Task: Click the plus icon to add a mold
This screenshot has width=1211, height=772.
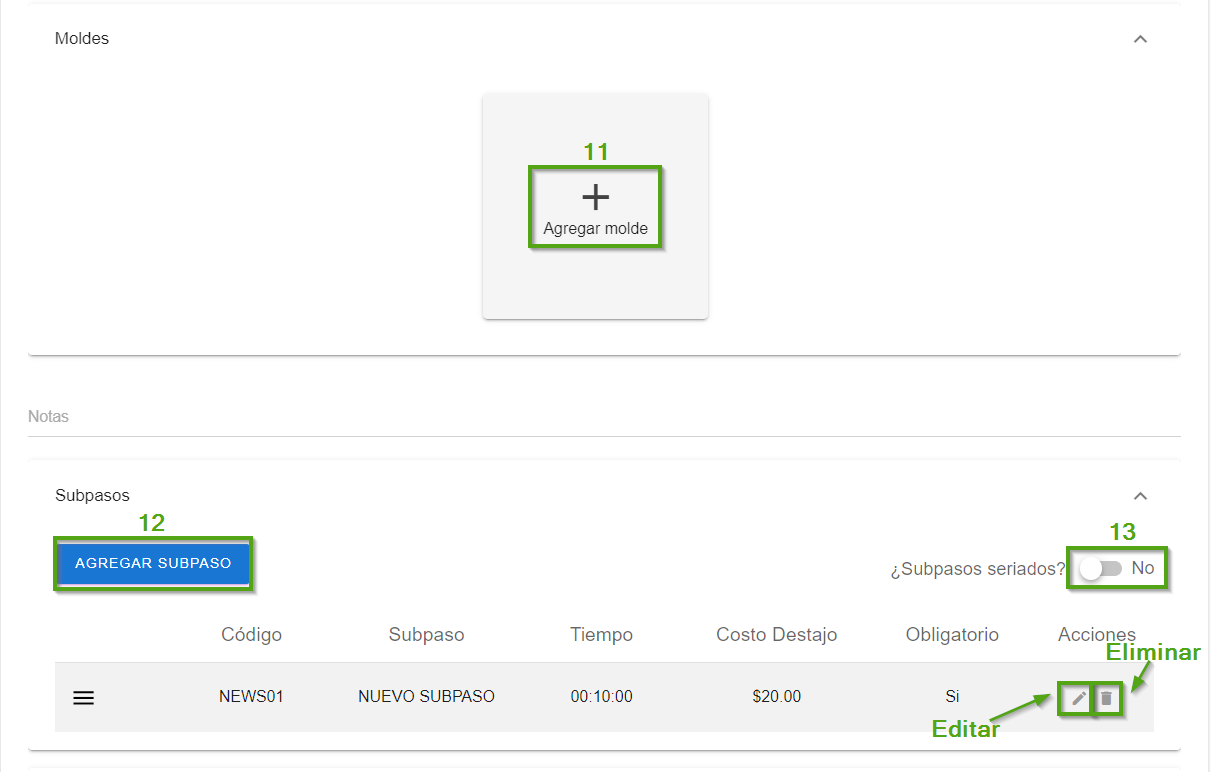Action: pos(595,197)
